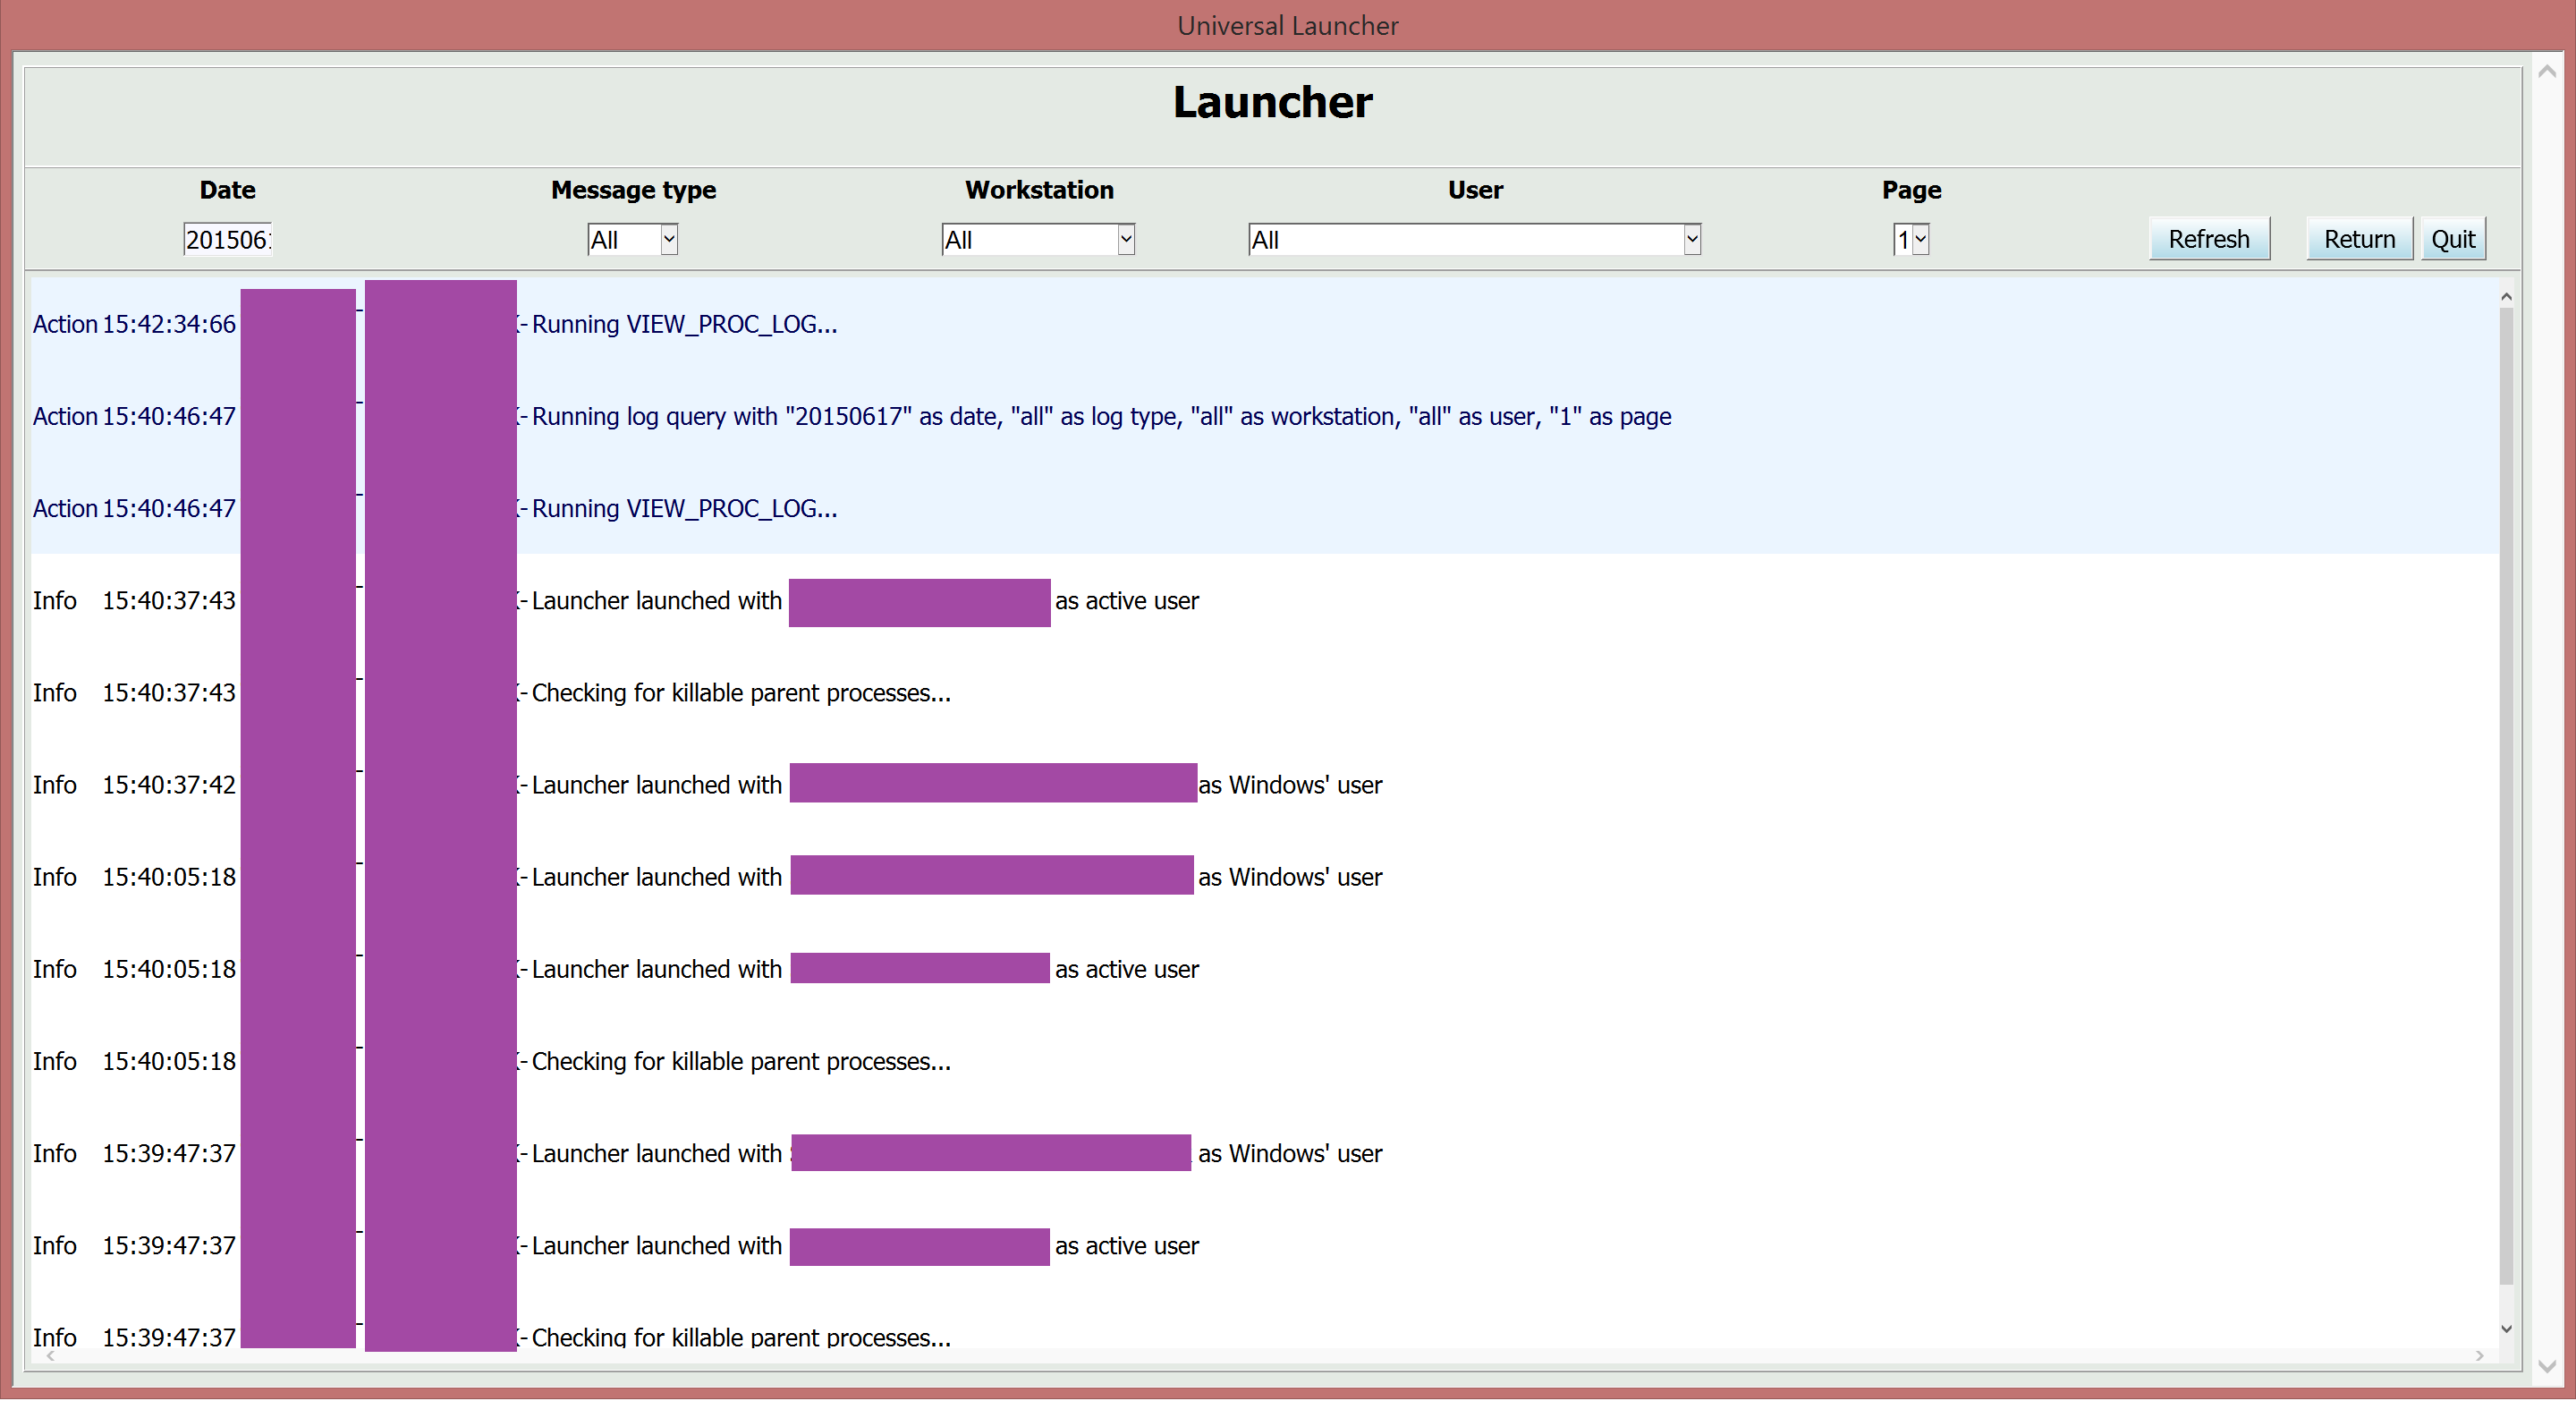Click the horizontal scroll left arrow

[50, 1356]
